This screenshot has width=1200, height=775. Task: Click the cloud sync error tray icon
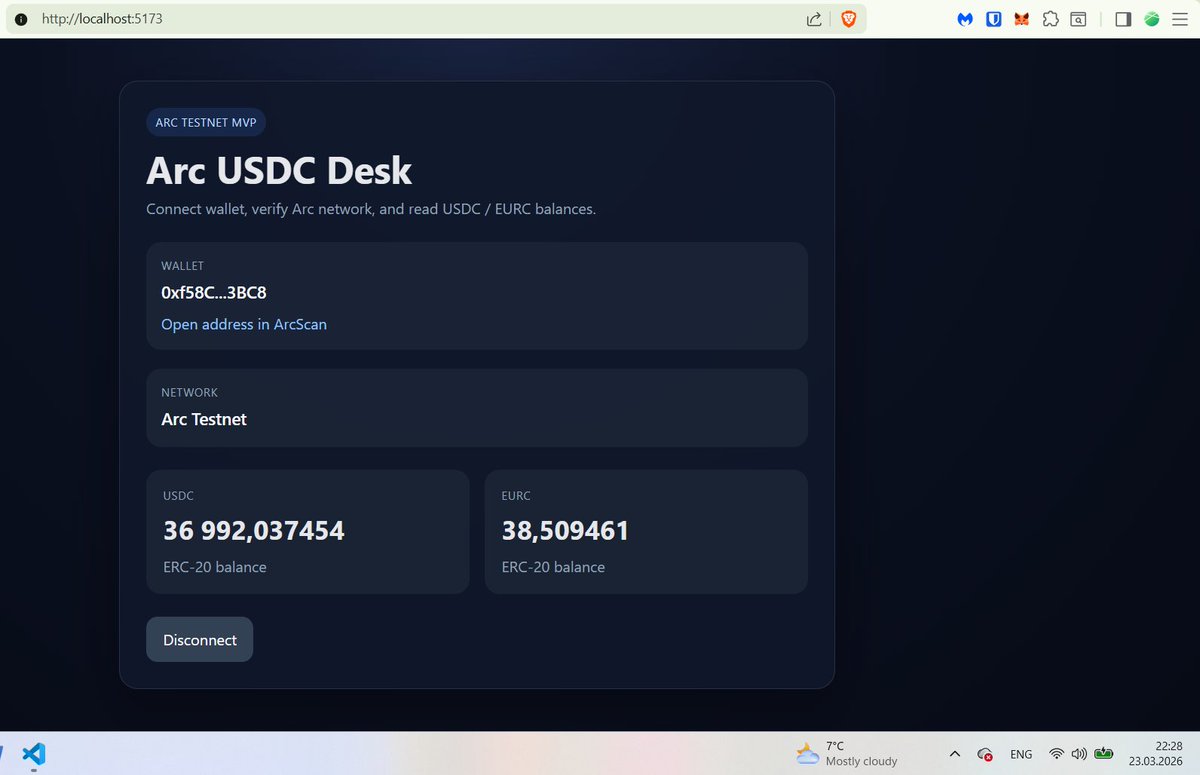pyautogui.click(x=985, y=754)
